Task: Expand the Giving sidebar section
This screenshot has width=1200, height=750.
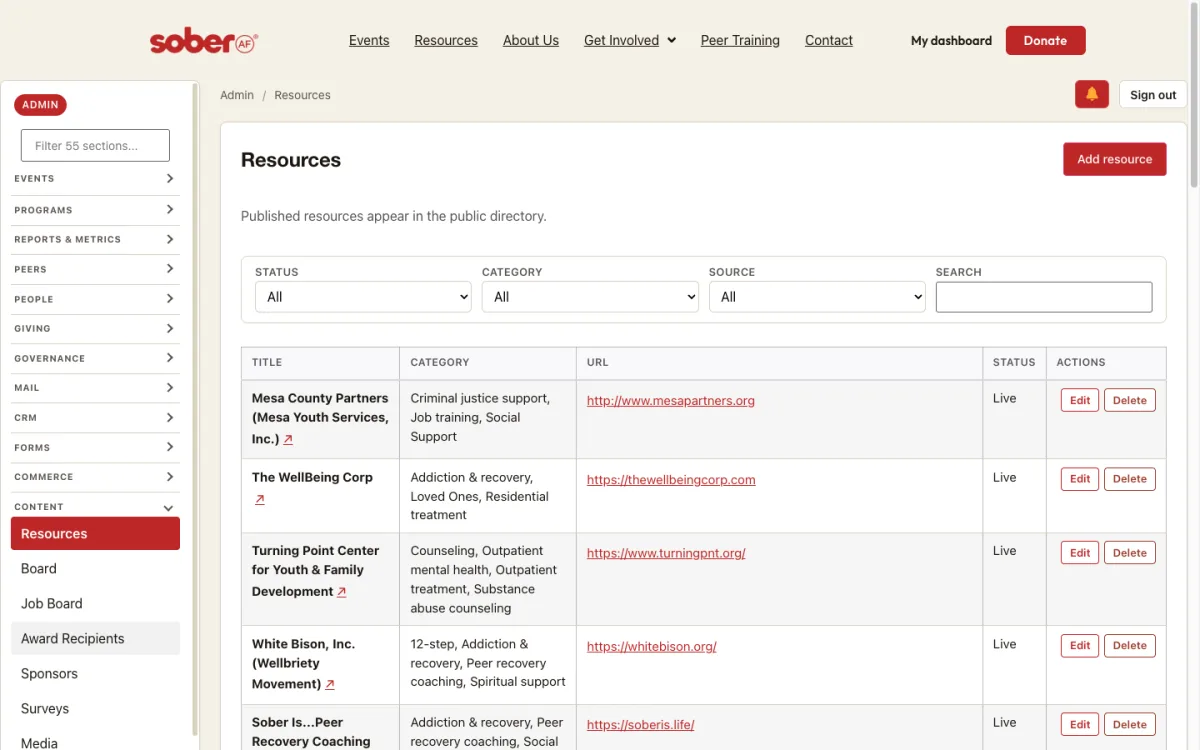Action: 95,328
